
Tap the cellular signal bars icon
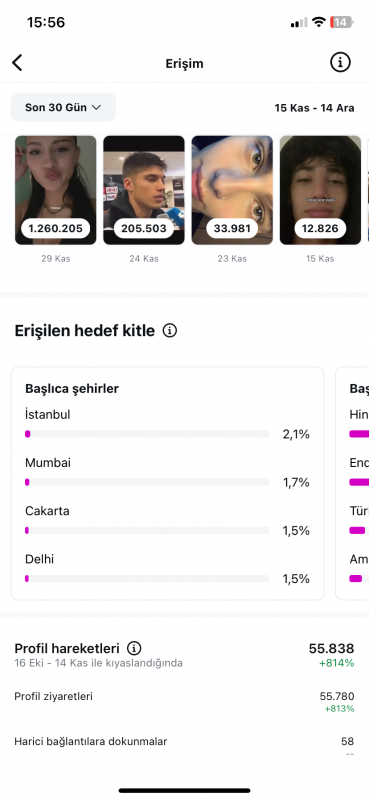tap(299, 22)
